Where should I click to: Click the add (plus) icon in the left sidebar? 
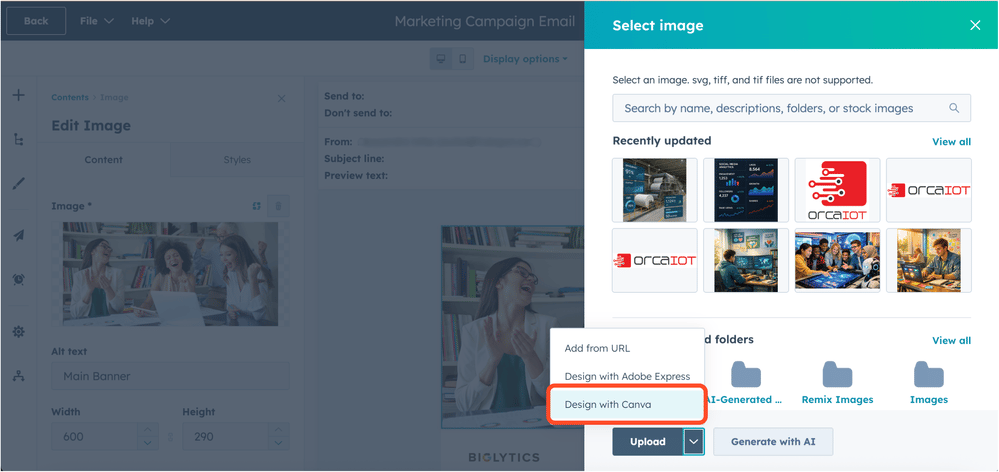(18, 96)
